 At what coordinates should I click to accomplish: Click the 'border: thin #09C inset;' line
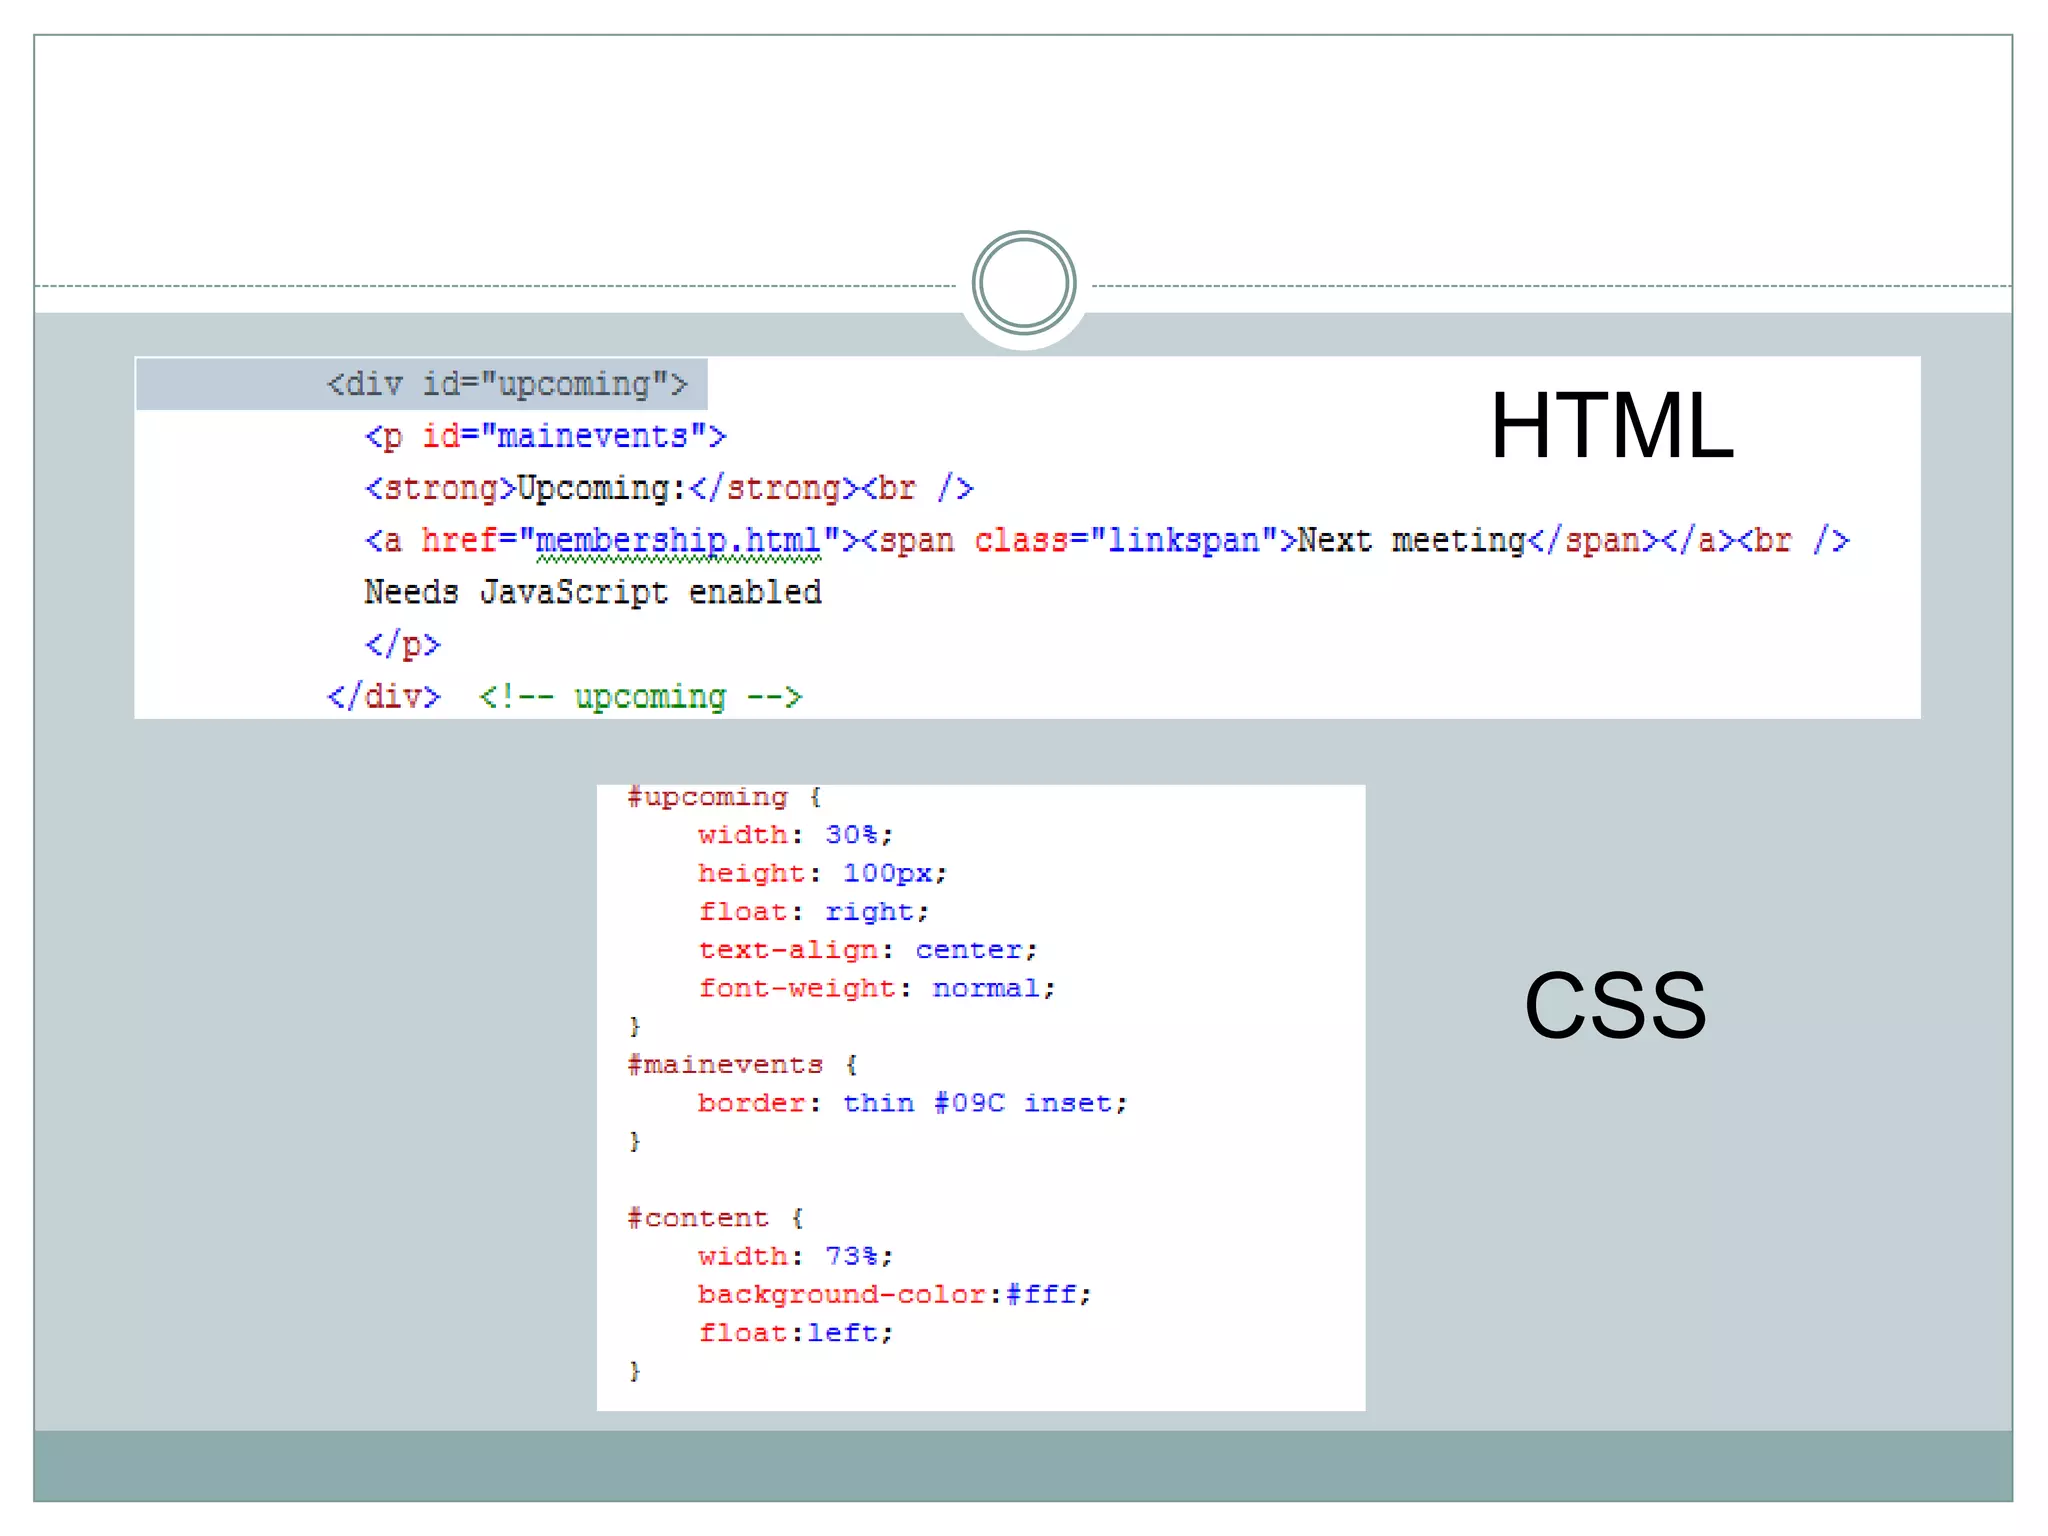[x=912, y=1103]
